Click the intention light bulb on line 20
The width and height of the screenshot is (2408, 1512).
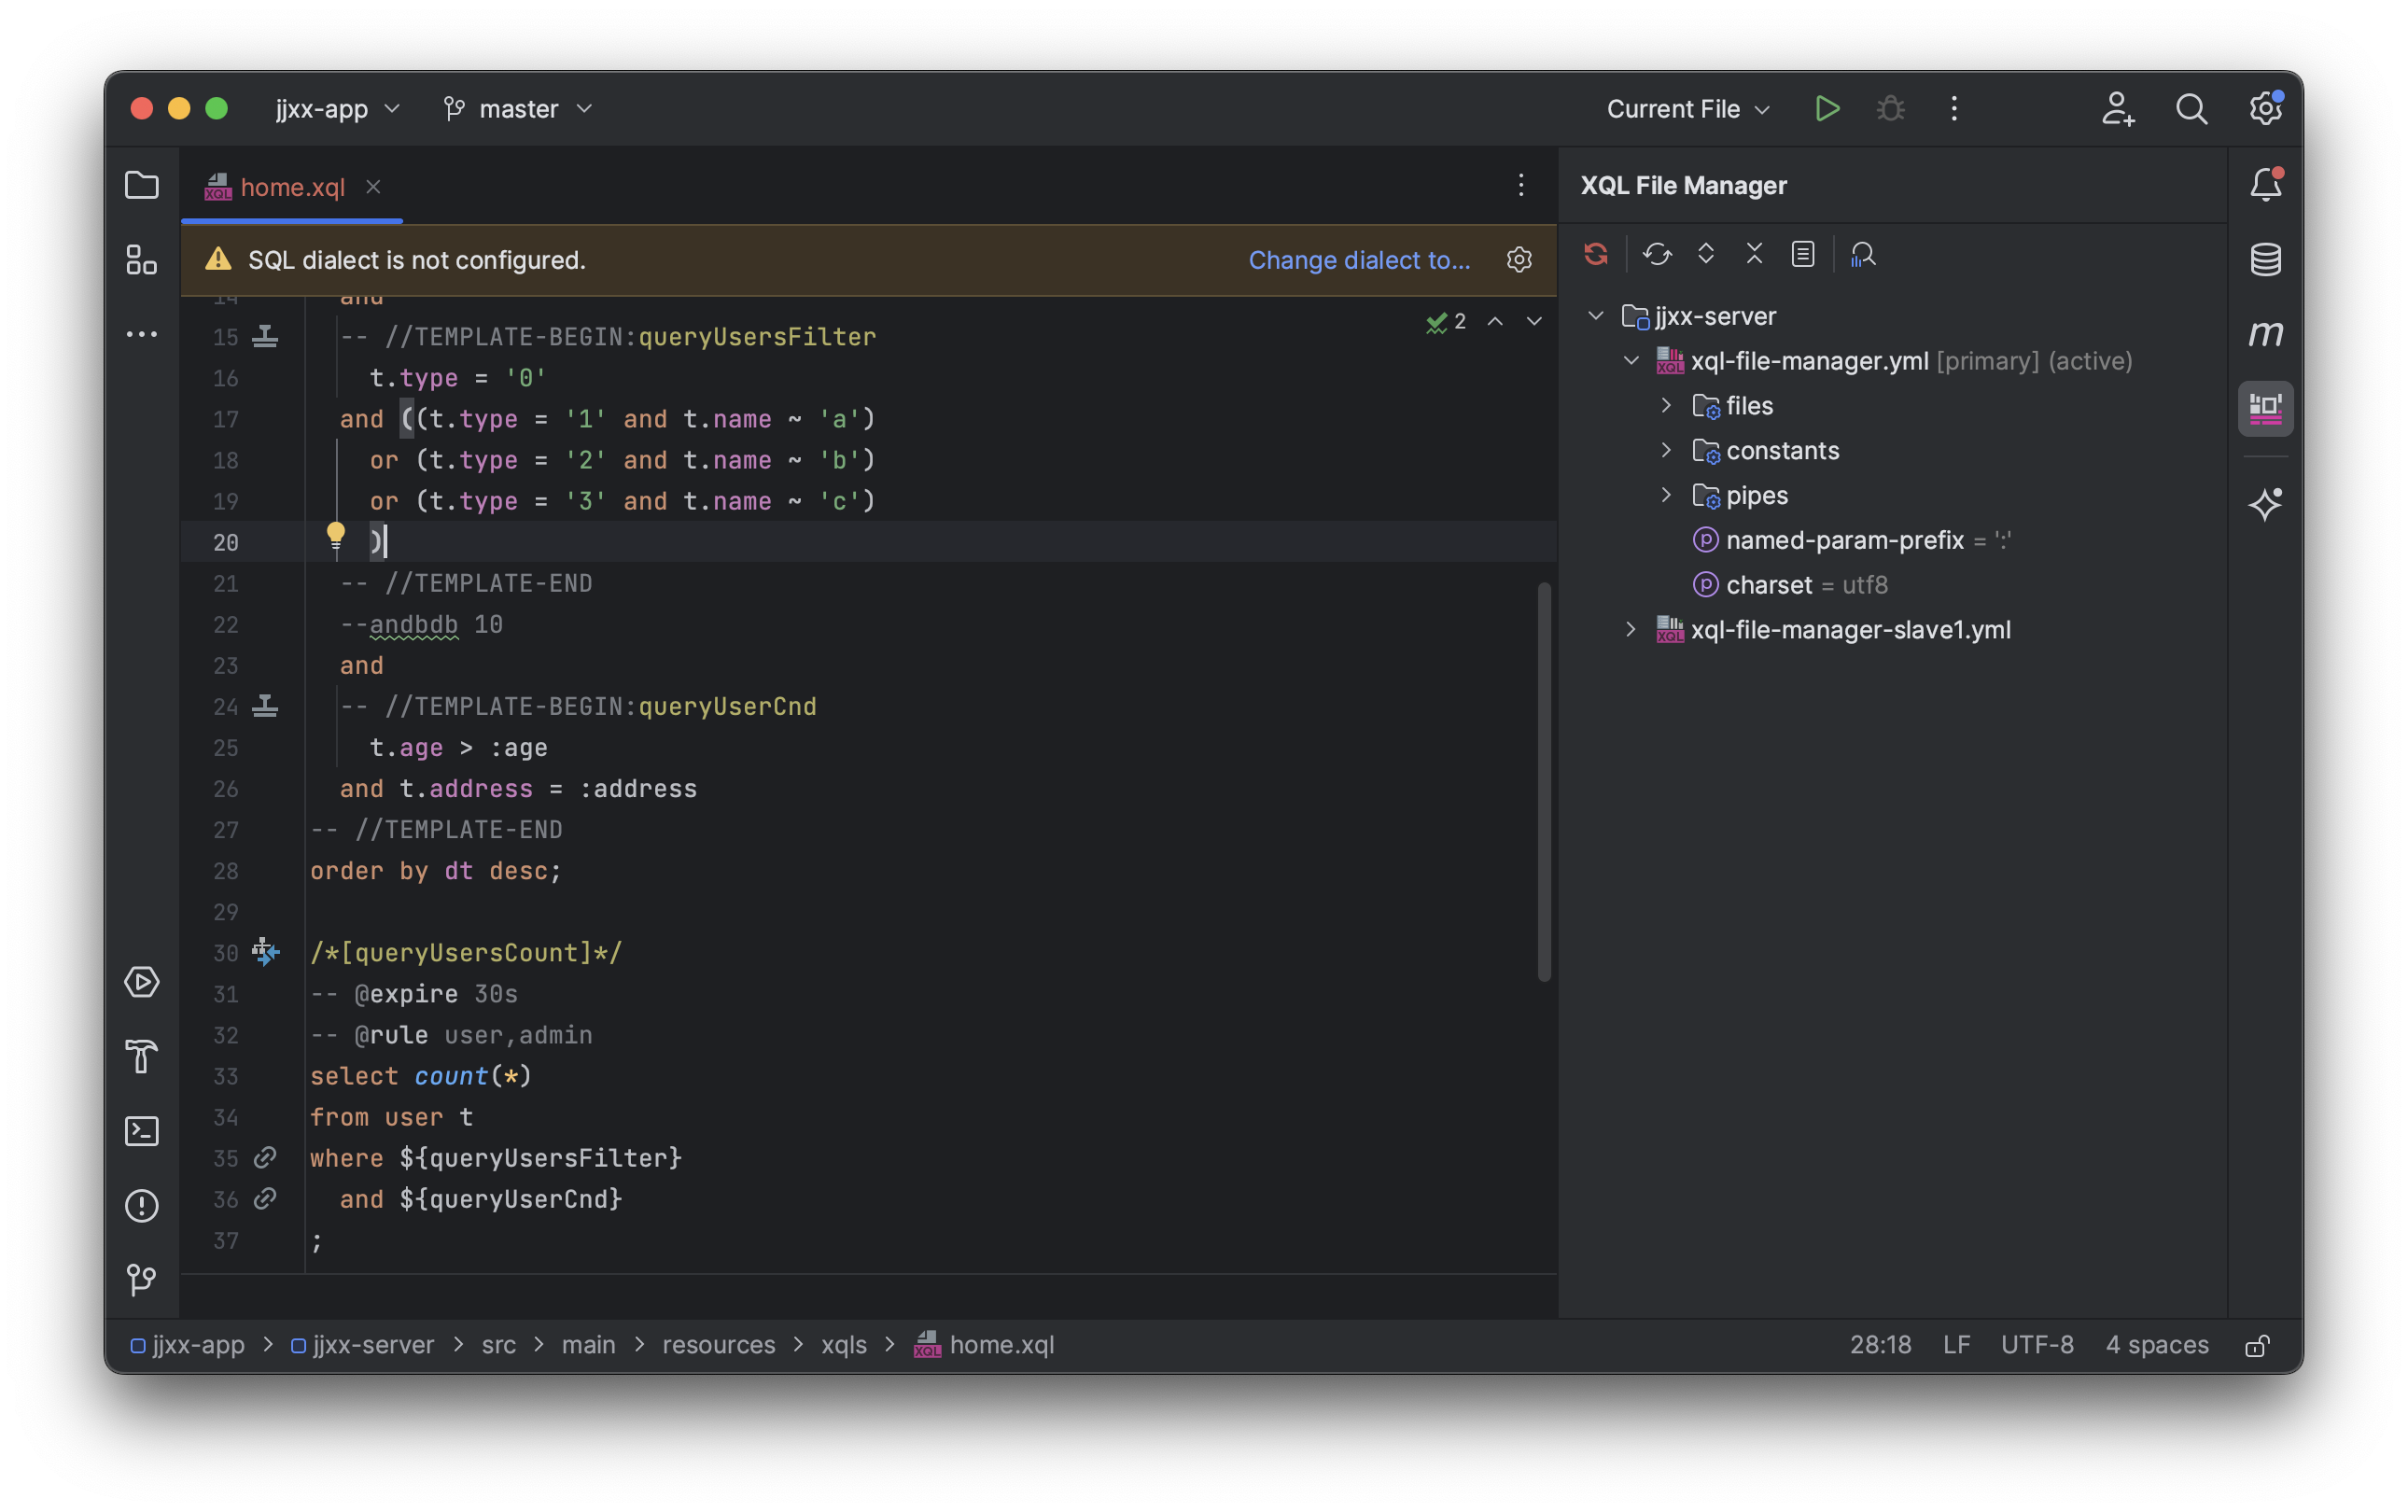tap(336, 536)
